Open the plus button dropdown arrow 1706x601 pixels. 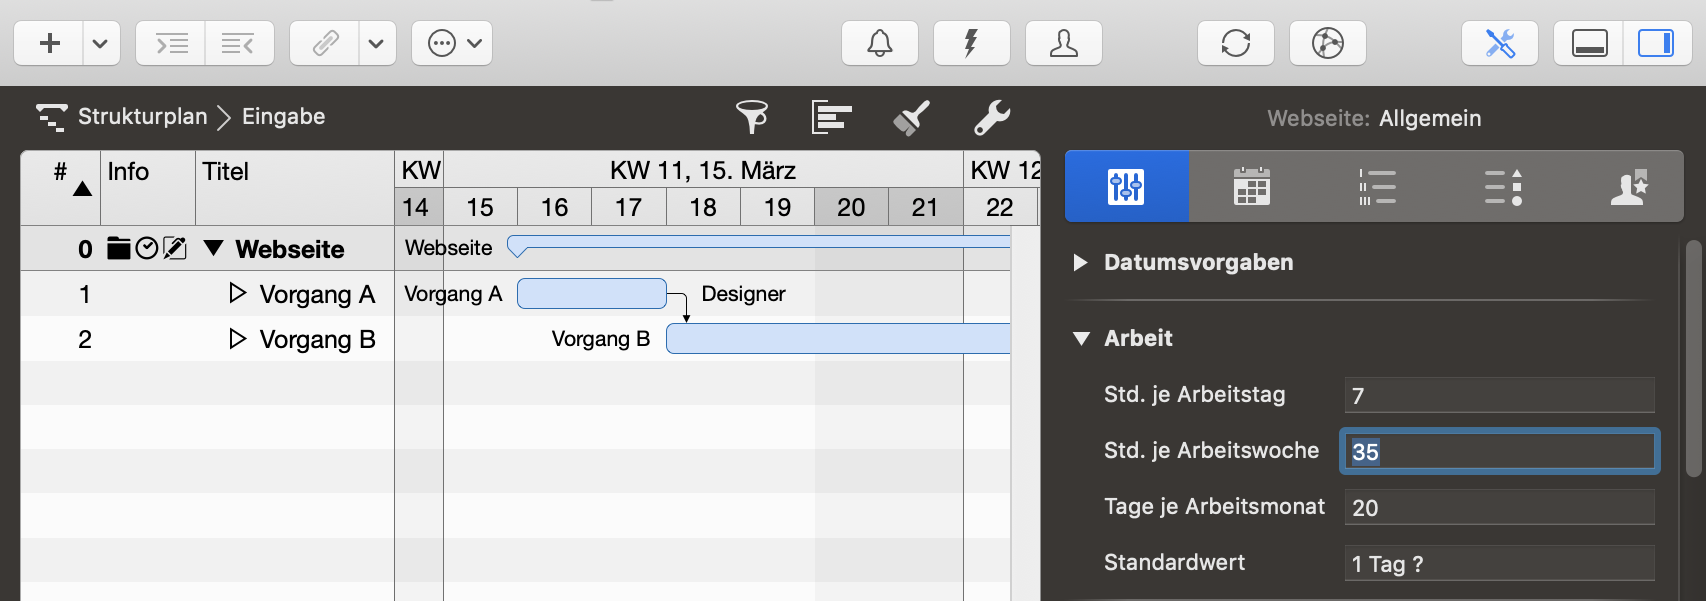100,43
